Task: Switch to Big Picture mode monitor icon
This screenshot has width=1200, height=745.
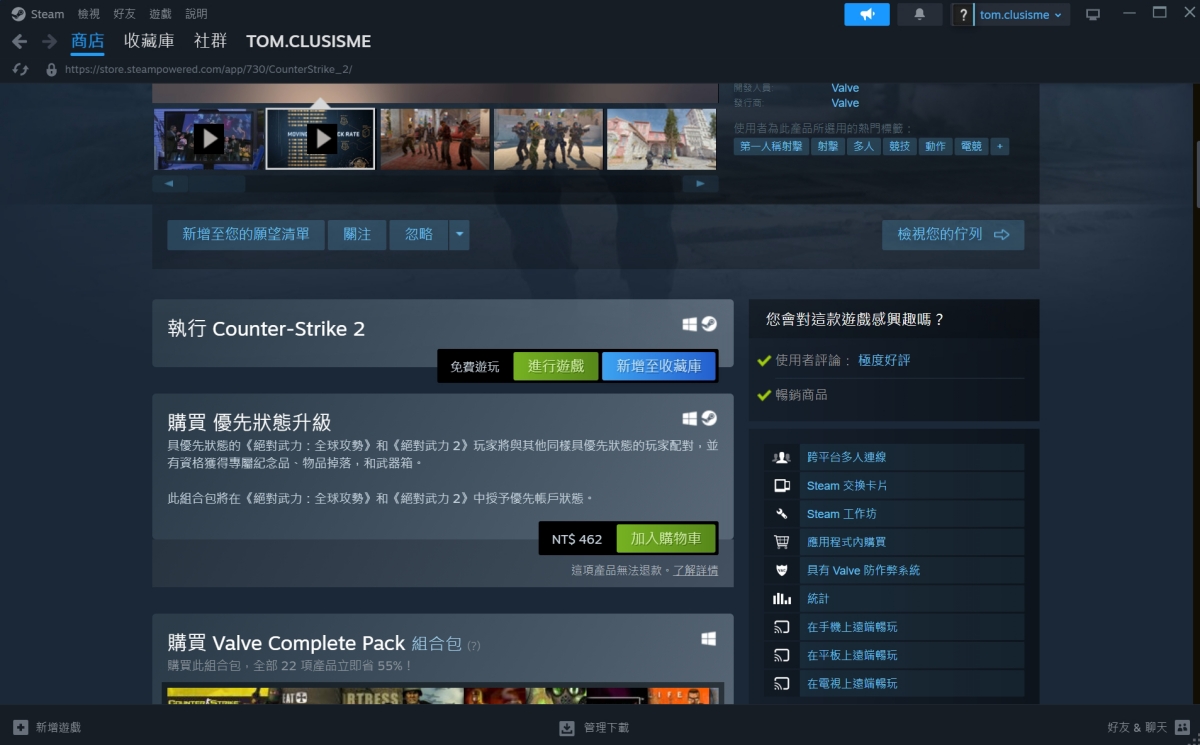Action: 1093,15
